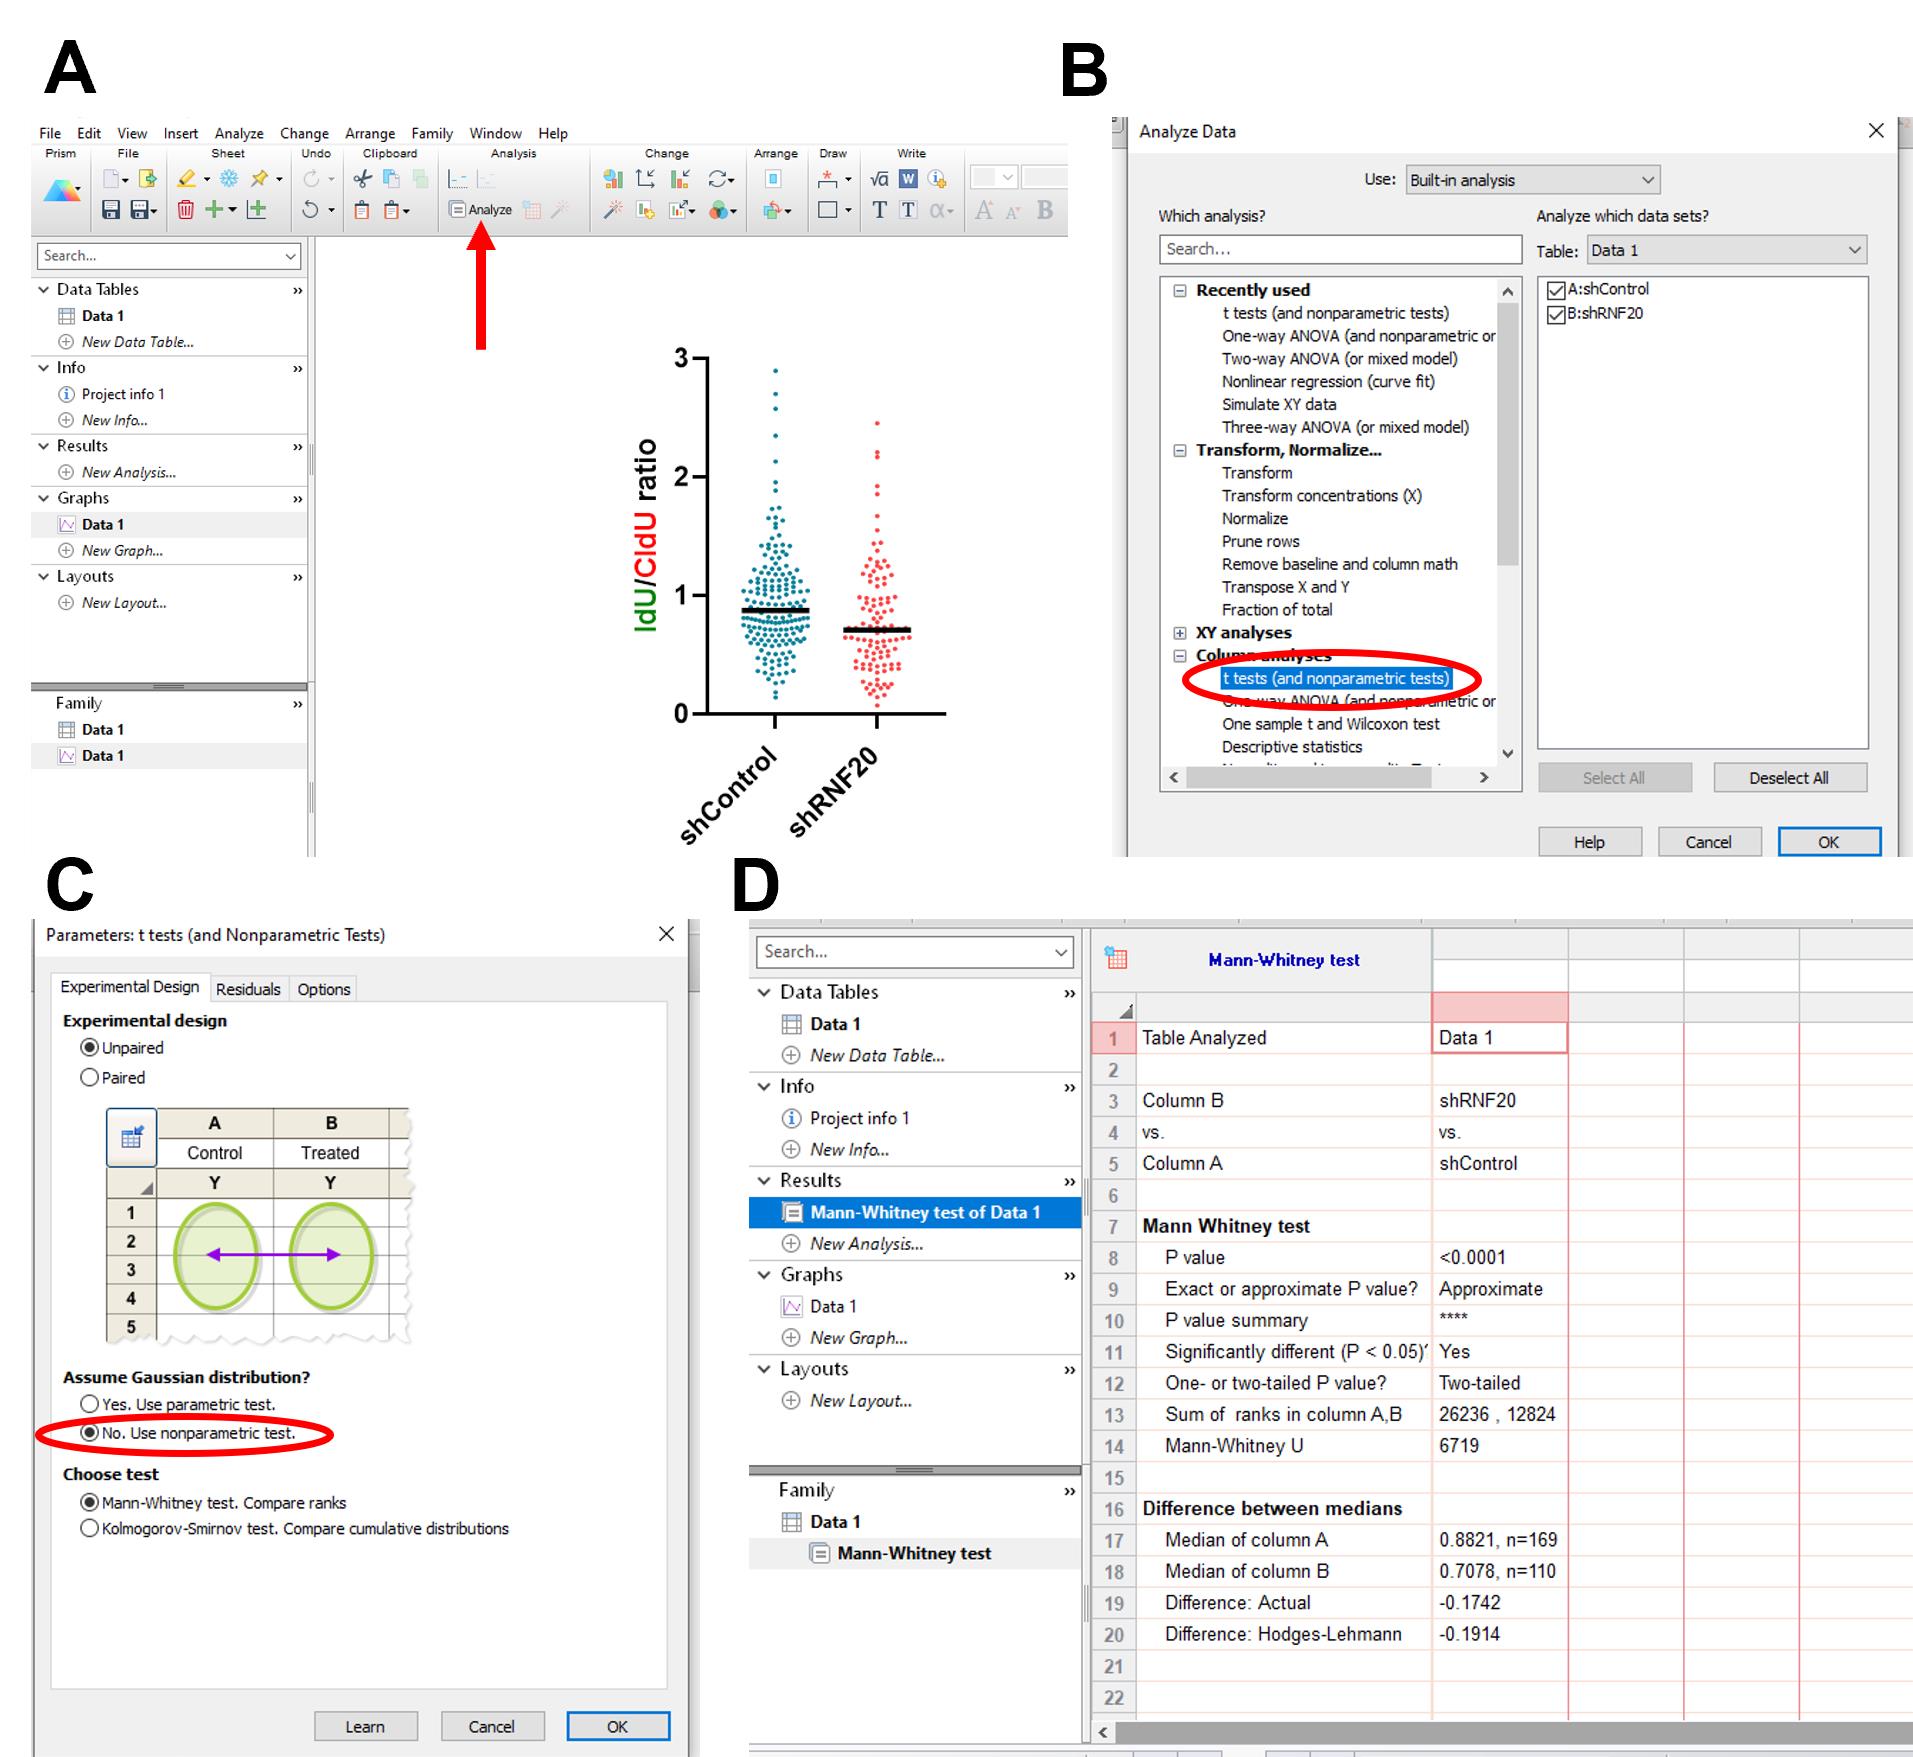Click the Insert equation square-root icon

[879, 179]
